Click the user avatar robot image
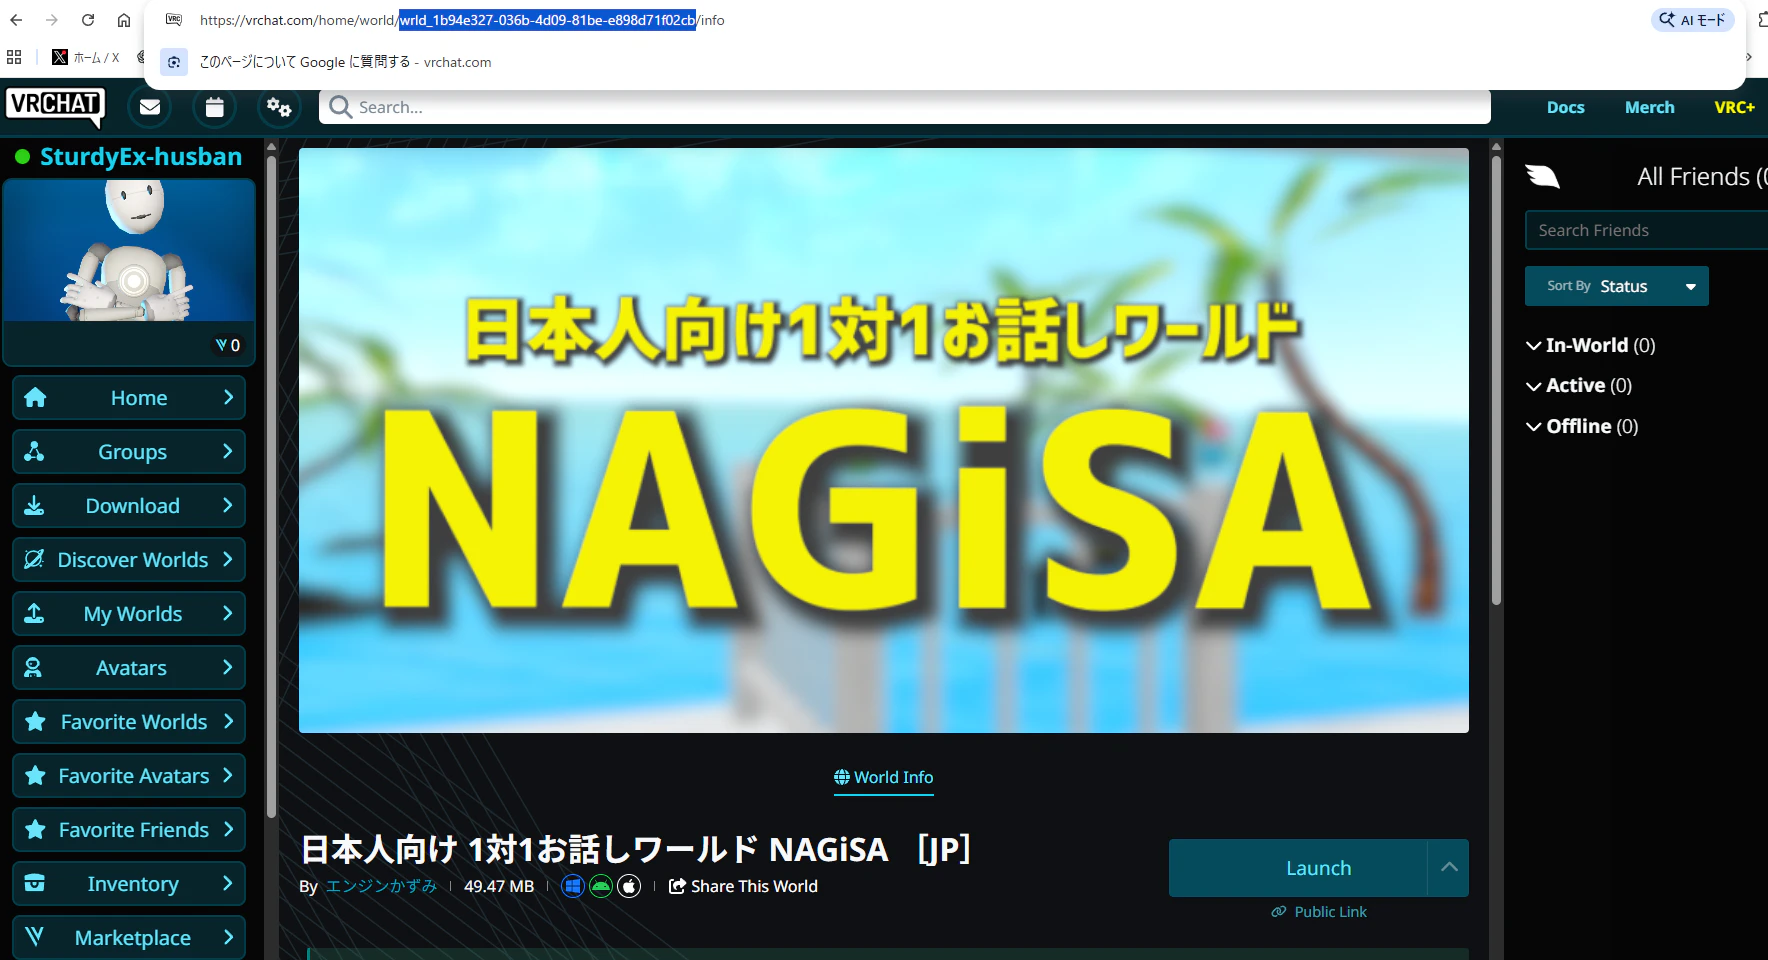Screen dimensions: 1768x960 click(129, 250)
